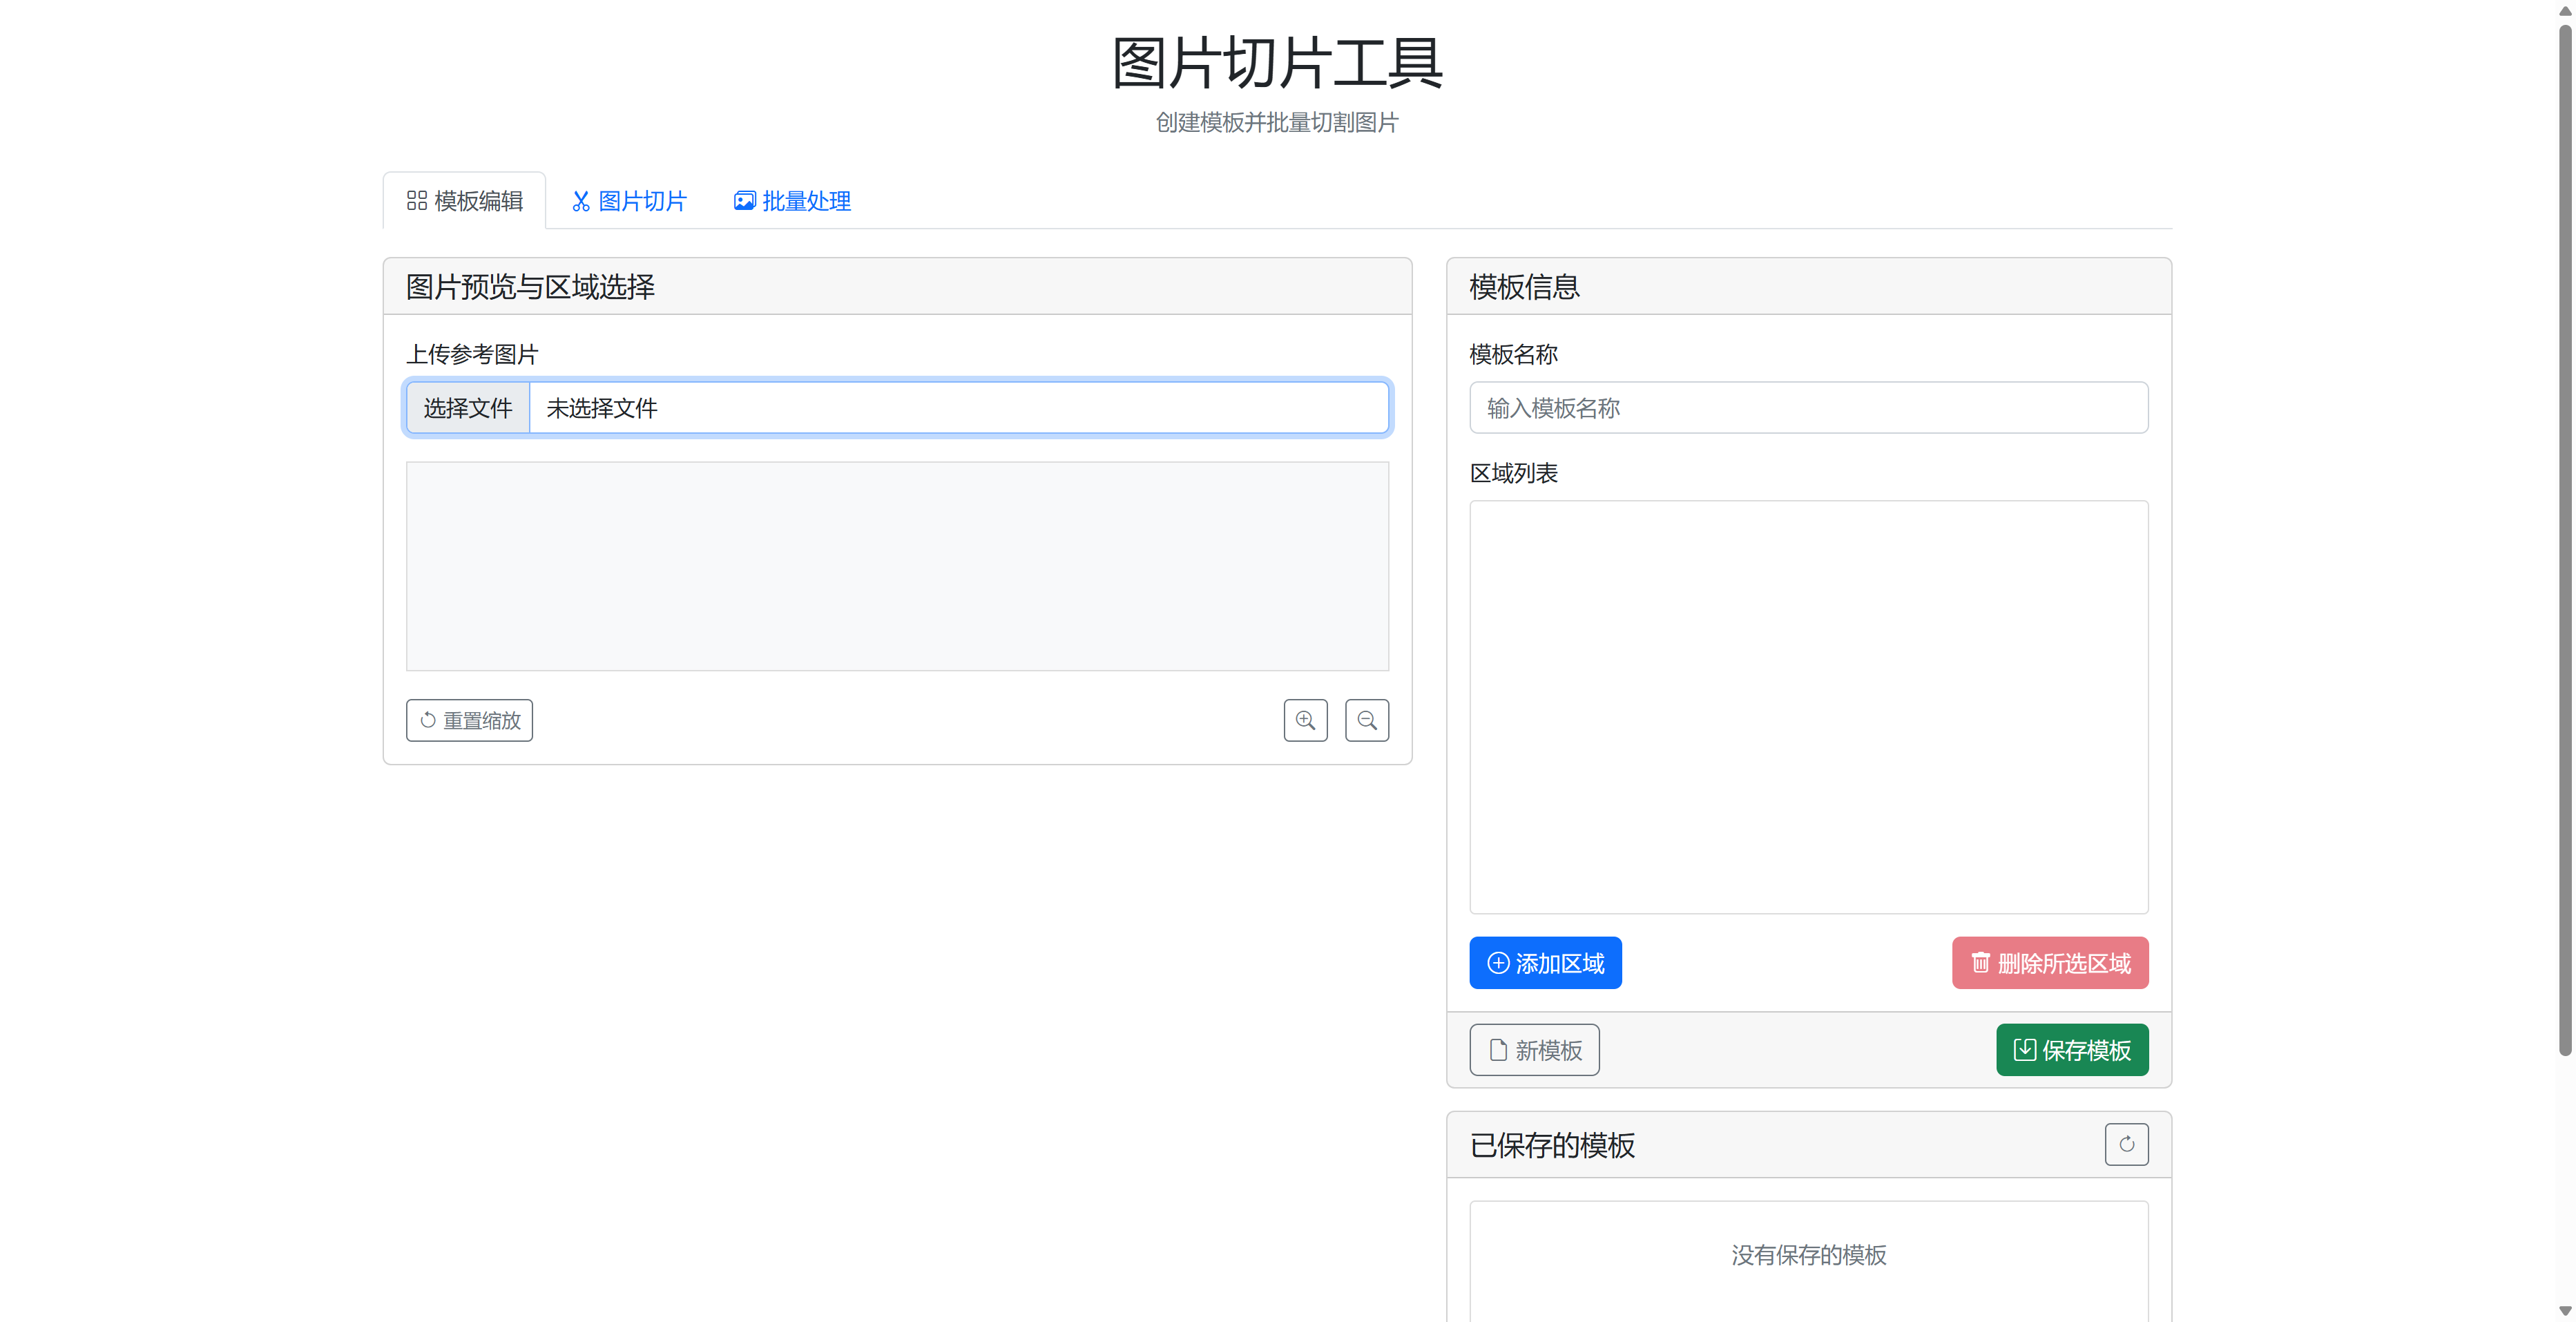Click the 新模板 new template button
Viewport: 2576px width, 1322px height.
pos(1533,1050)
